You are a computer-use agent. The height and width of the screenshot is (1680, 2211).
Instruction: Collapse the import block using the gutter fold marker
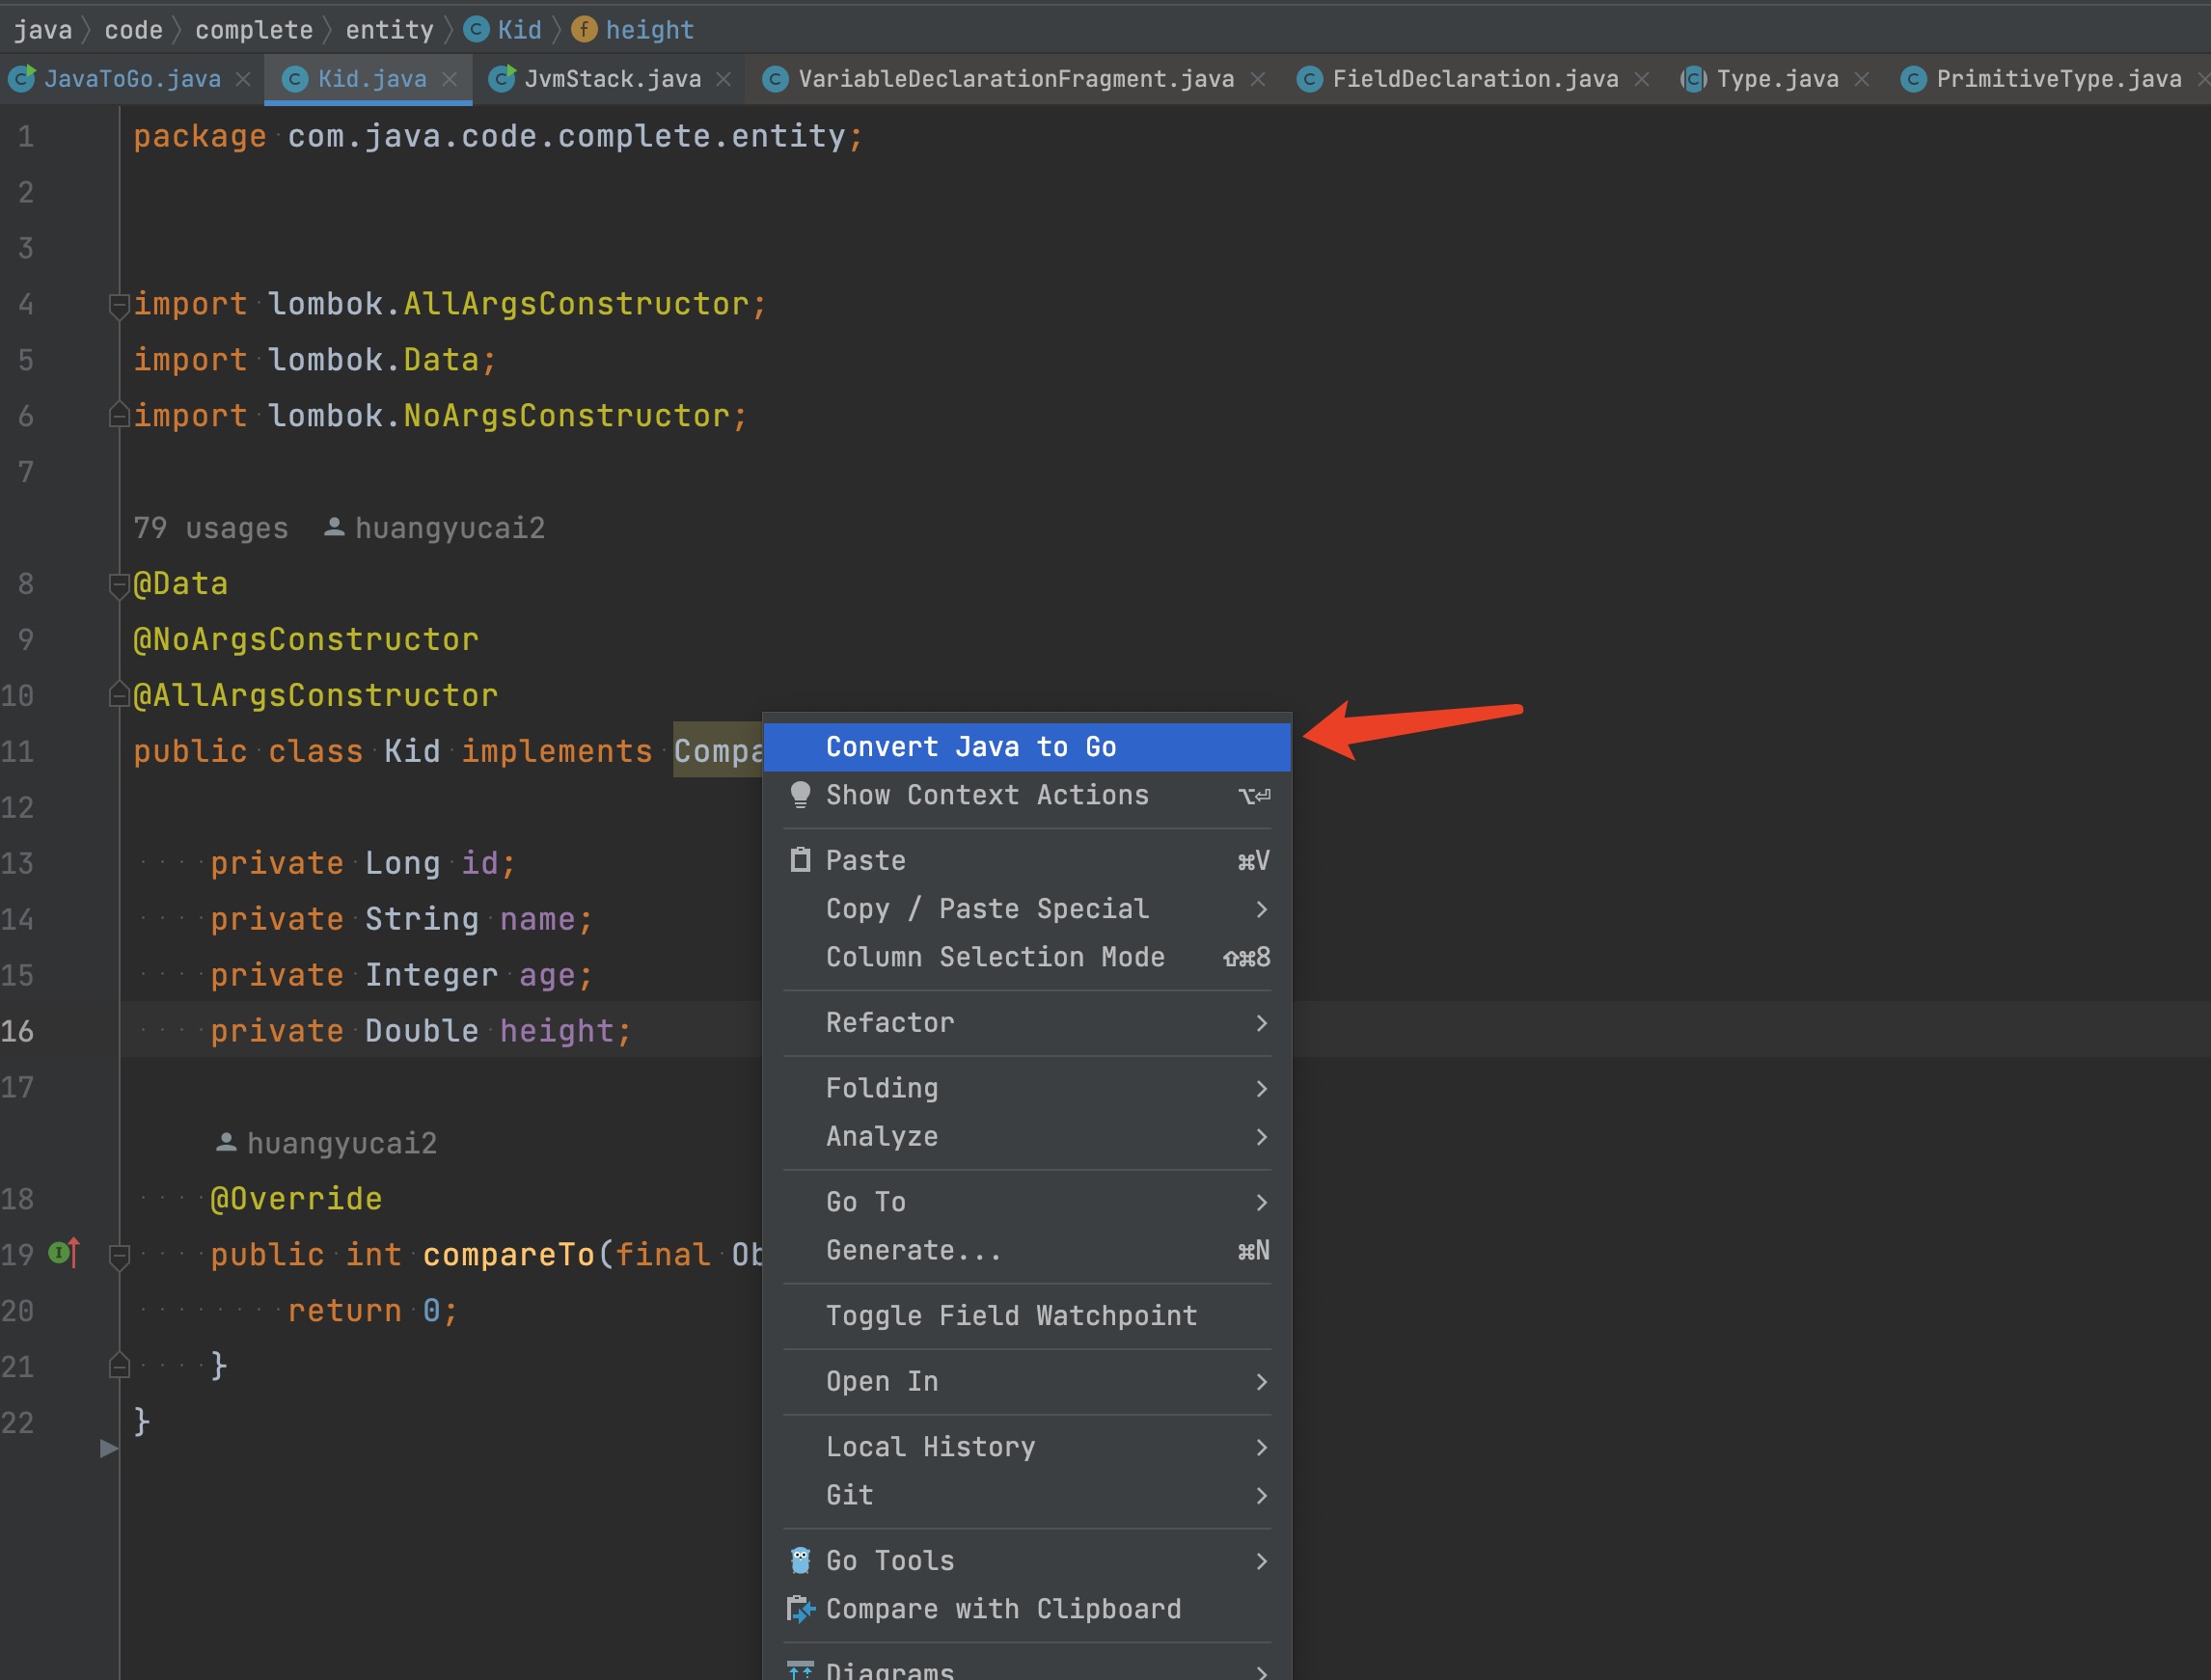coord(118,306)
